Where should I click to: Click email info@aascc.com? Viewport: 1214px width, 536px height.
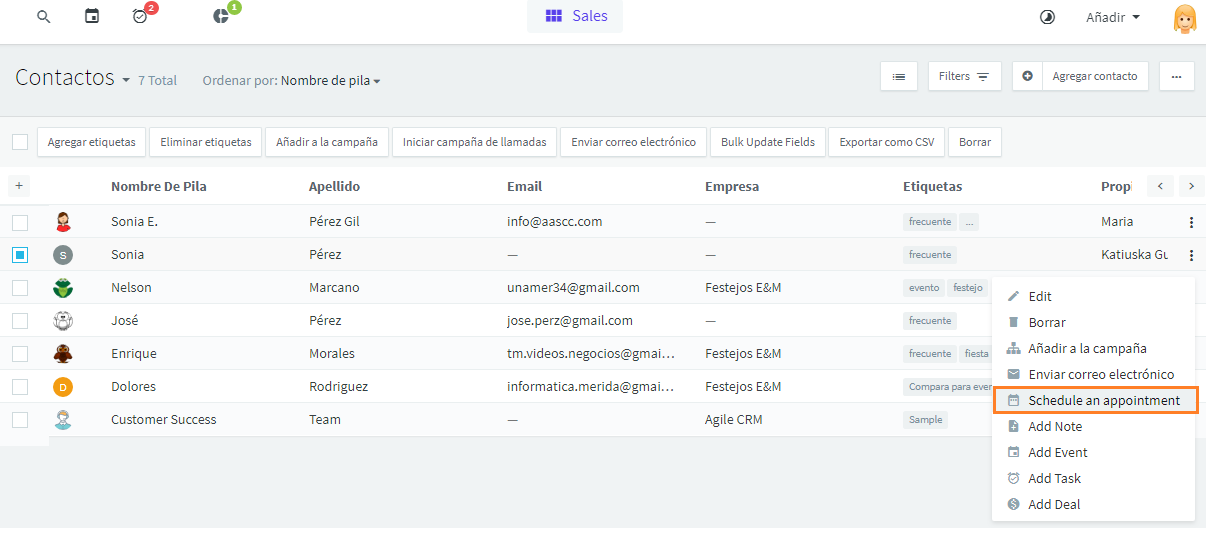click(x=554, y=222)
